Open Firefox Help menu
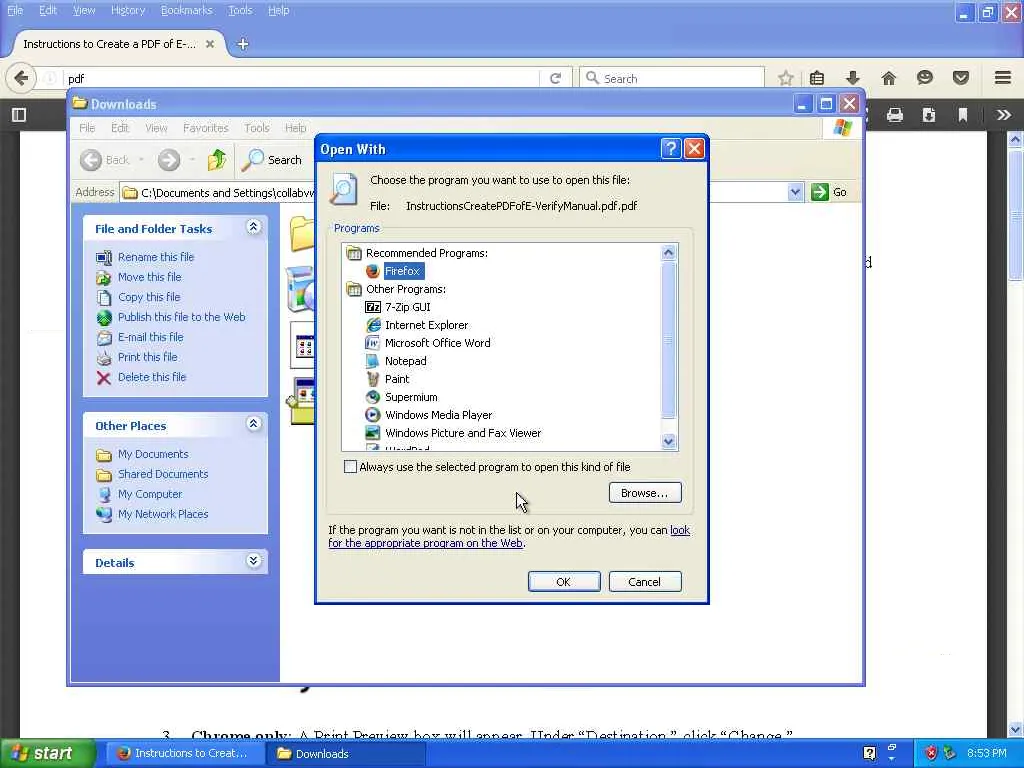 point(279,10)
